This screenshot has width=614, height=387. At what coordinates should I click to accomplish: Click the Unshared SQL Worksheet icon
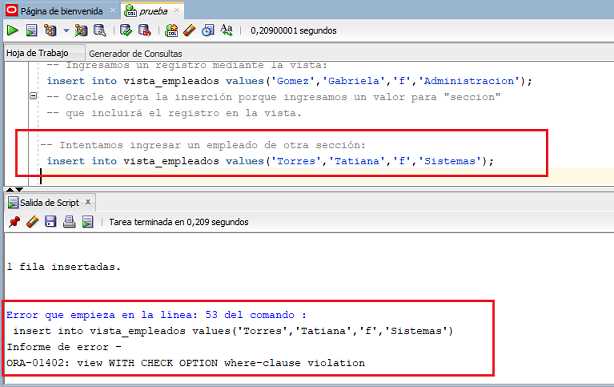click(x=172, y=30)
